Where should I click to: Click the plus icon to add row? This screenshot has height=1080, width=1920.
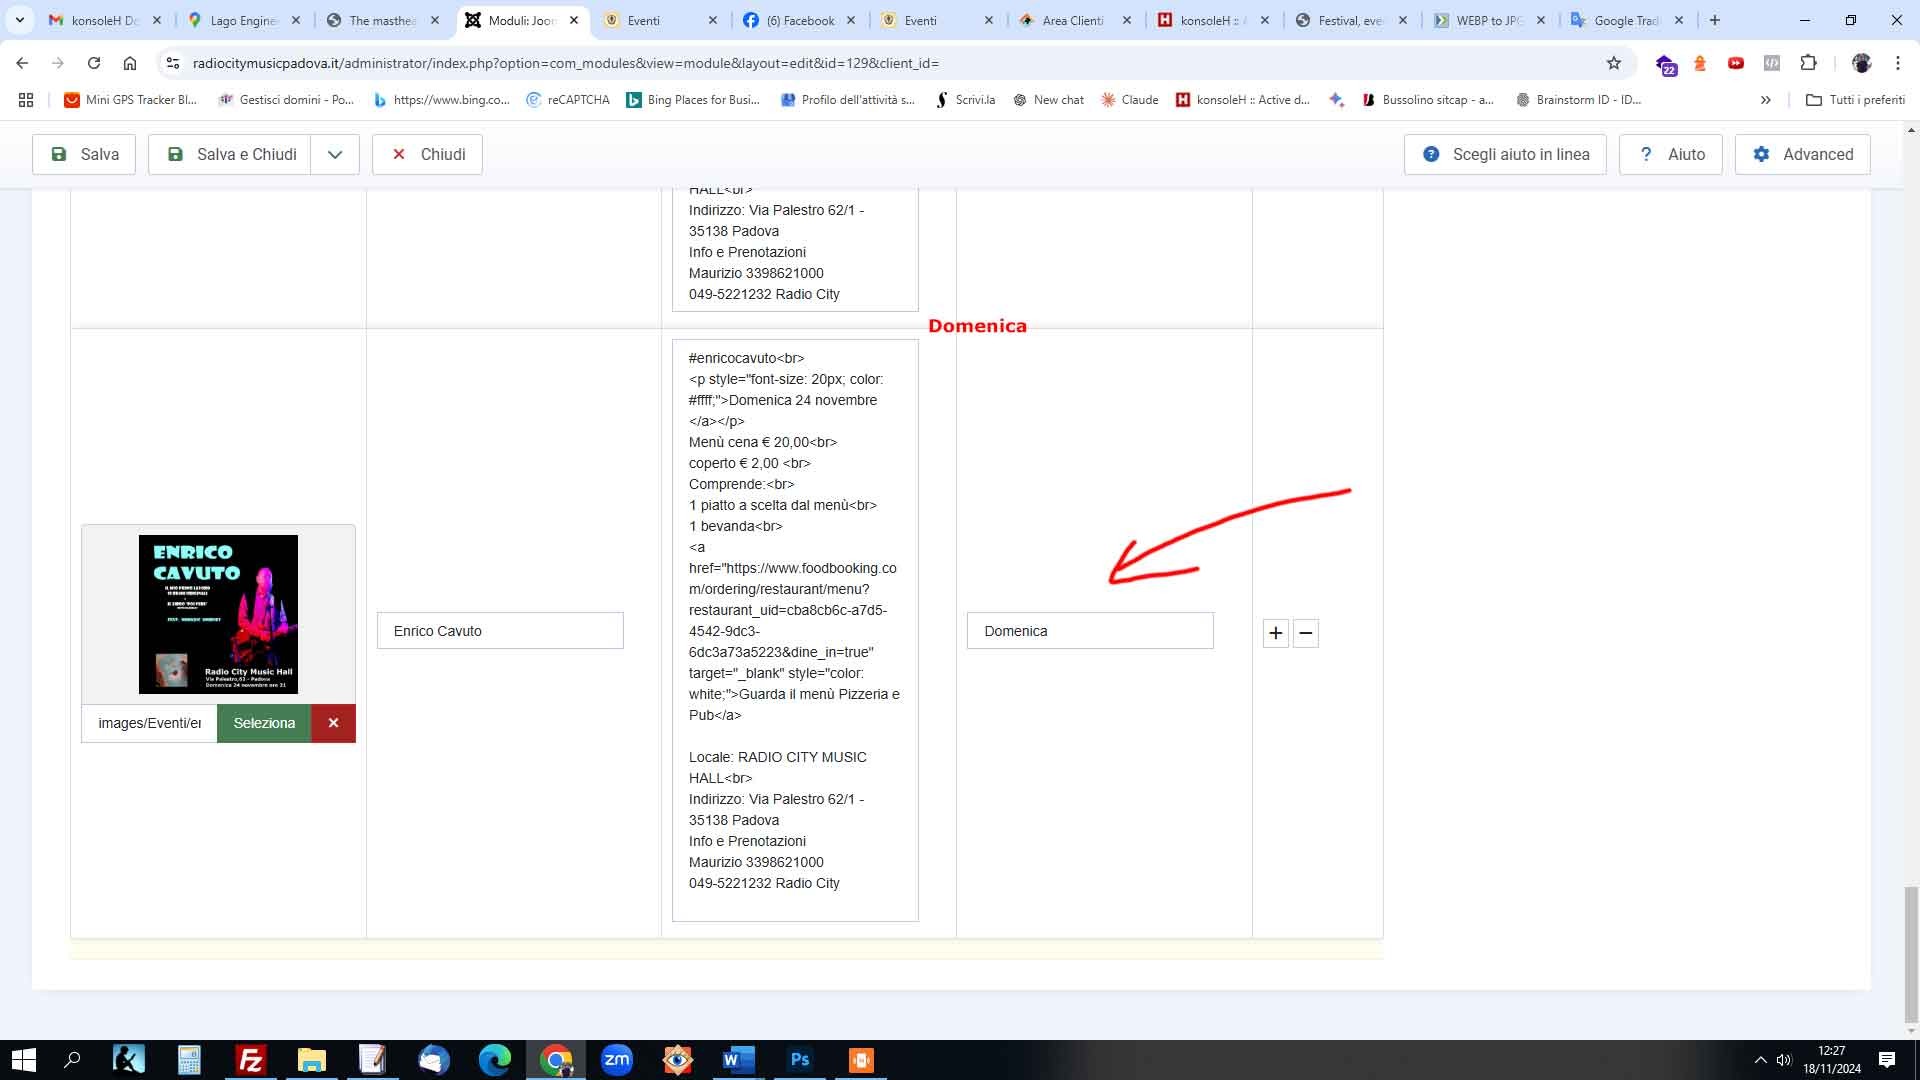[1275, 633]
